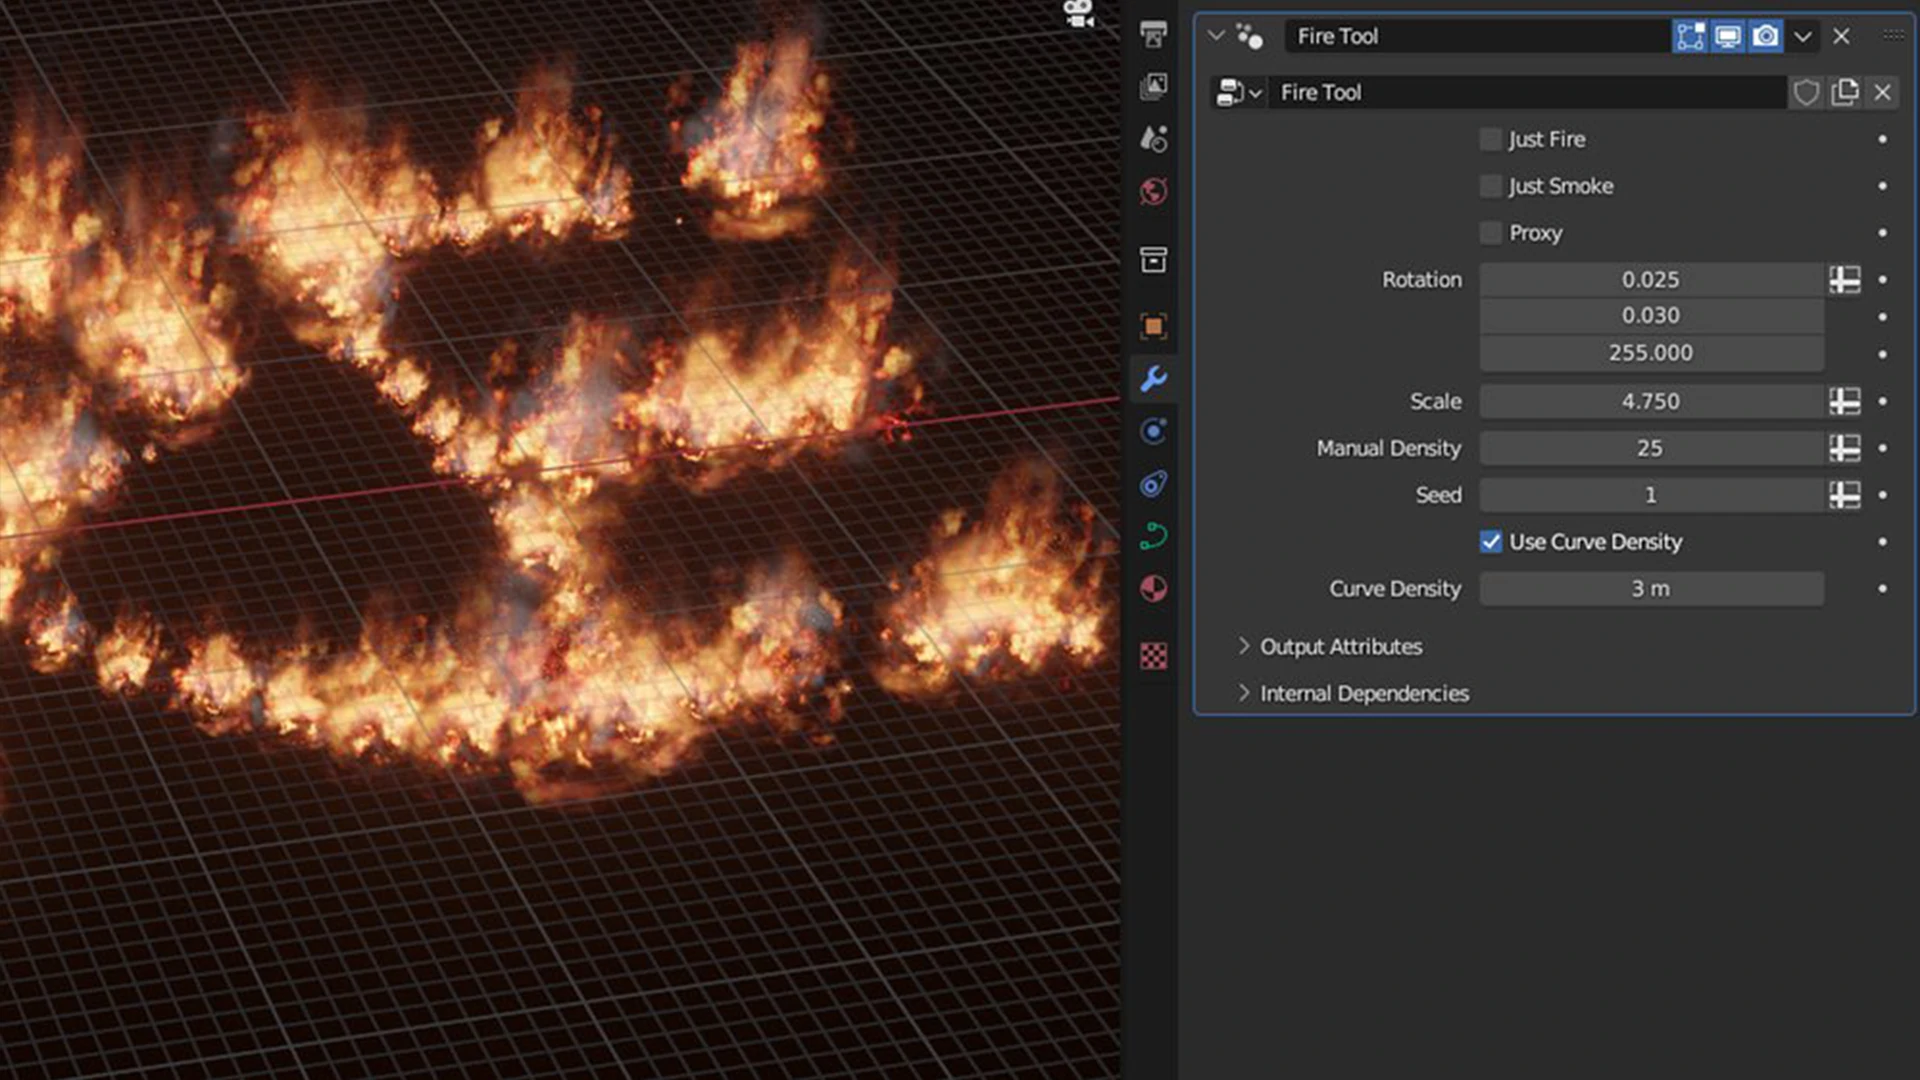Screen dimensions: 1920x1080
Task: Open the Texture properties checkerboard icon
Action: click(x=1153, y=656)
